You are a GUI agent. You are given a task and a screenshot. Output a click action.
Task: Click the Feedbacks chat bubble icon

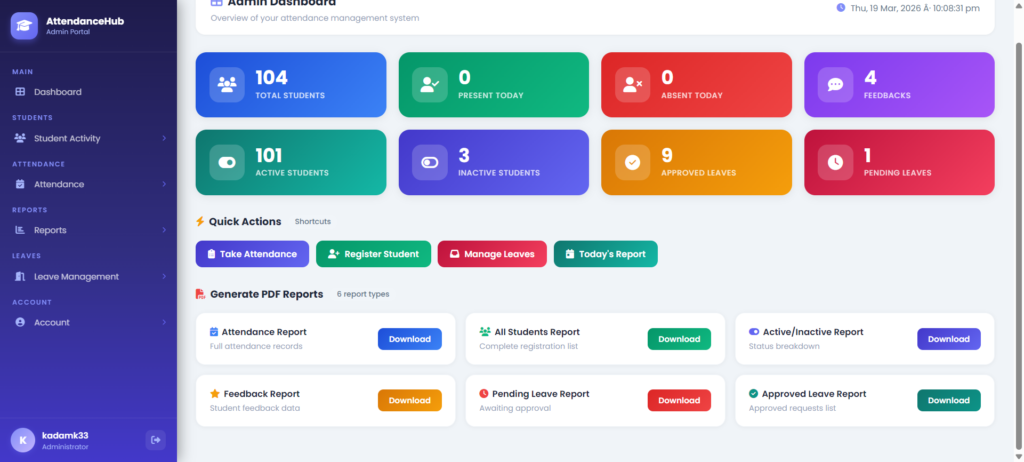tap(835, 85)
